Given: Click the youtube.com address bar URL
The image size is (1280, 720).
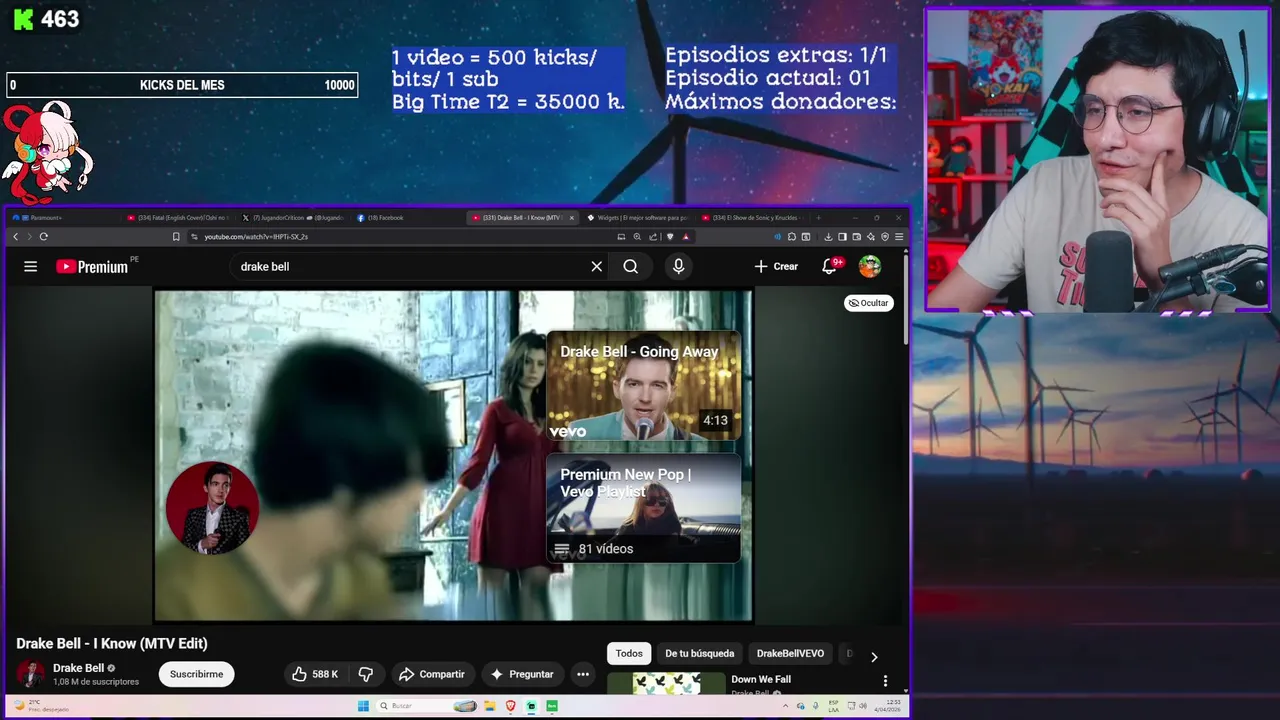Looking at the screenshot, I should pyautogui.click(x=256, y=236).
